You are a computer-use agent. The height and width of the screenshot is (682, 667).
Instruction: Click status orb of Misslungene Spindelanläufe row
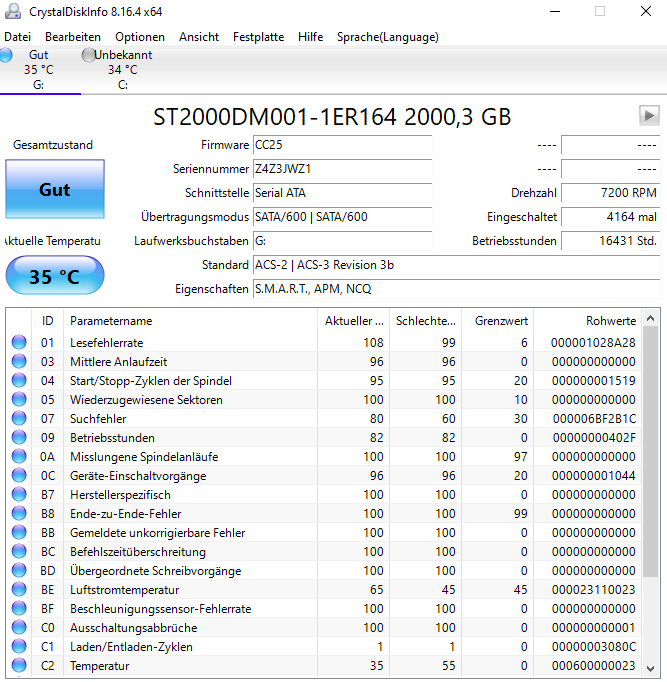point(19,456)
